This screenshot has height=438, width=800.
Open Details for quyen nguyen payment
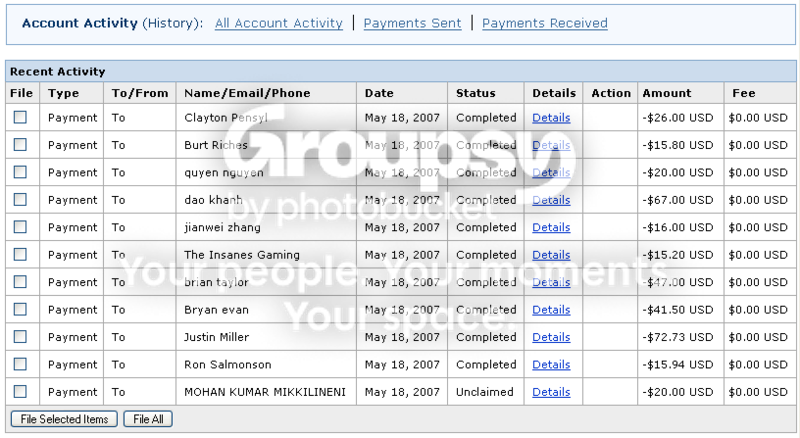551,173
